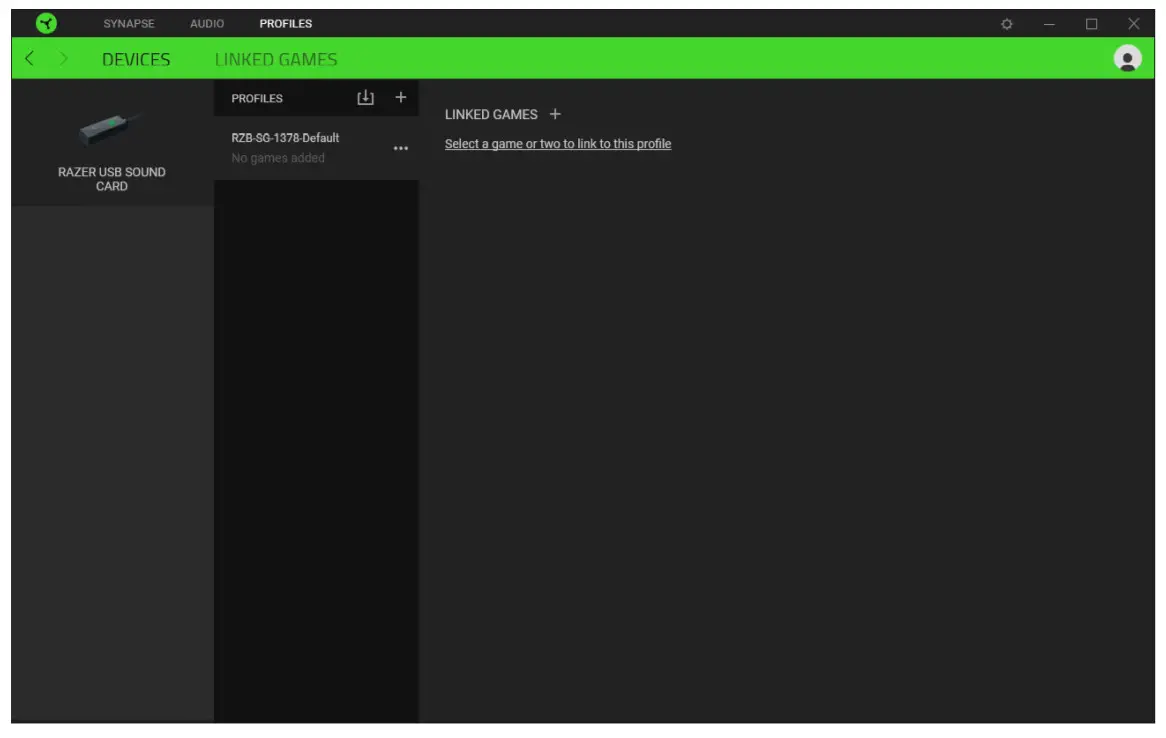Import a profile using the import icon

pyautogui.click(x=366, y=97)
